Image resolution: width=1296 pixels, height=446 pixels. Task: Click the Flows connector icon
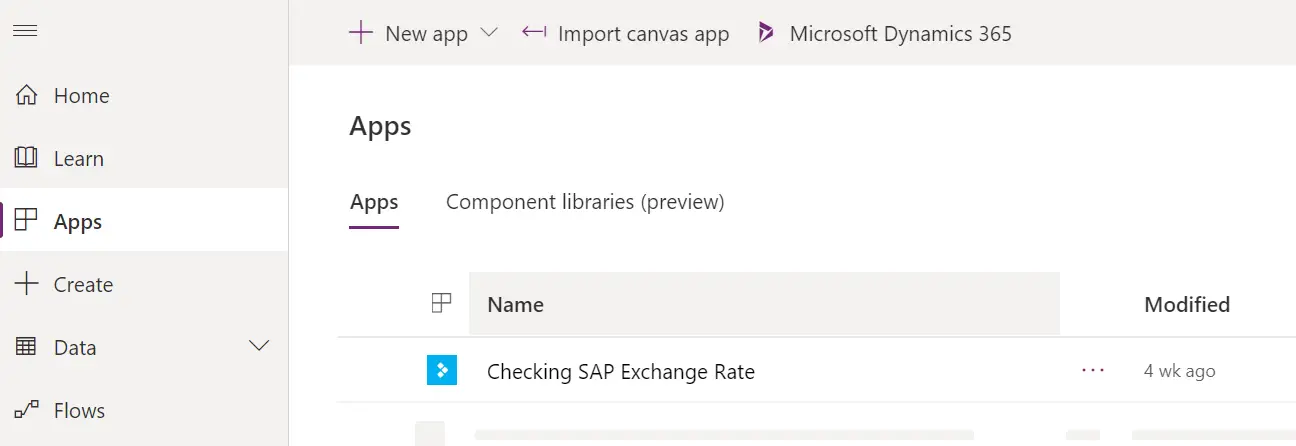26,410
